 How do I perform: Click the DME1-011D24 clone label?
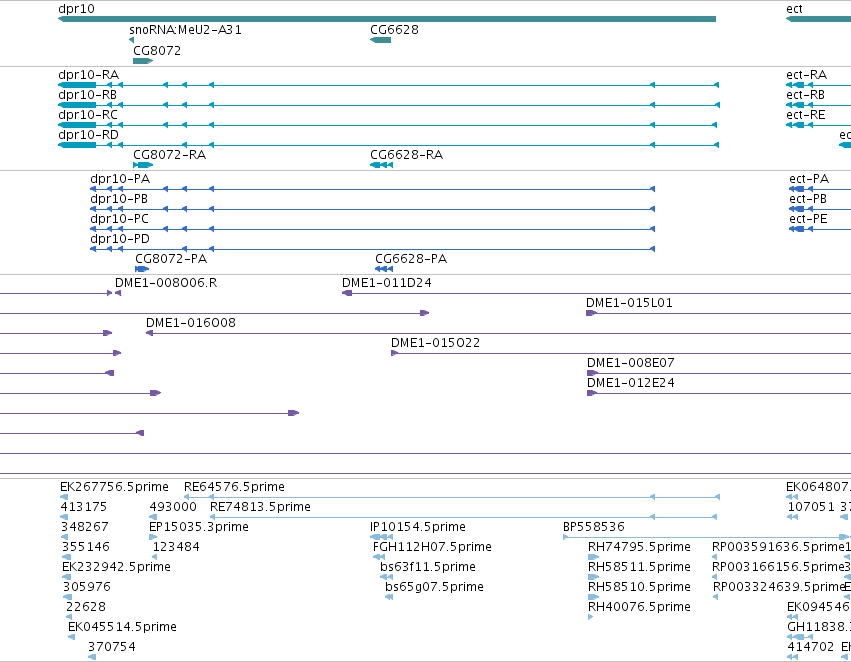tap(387, 283)
